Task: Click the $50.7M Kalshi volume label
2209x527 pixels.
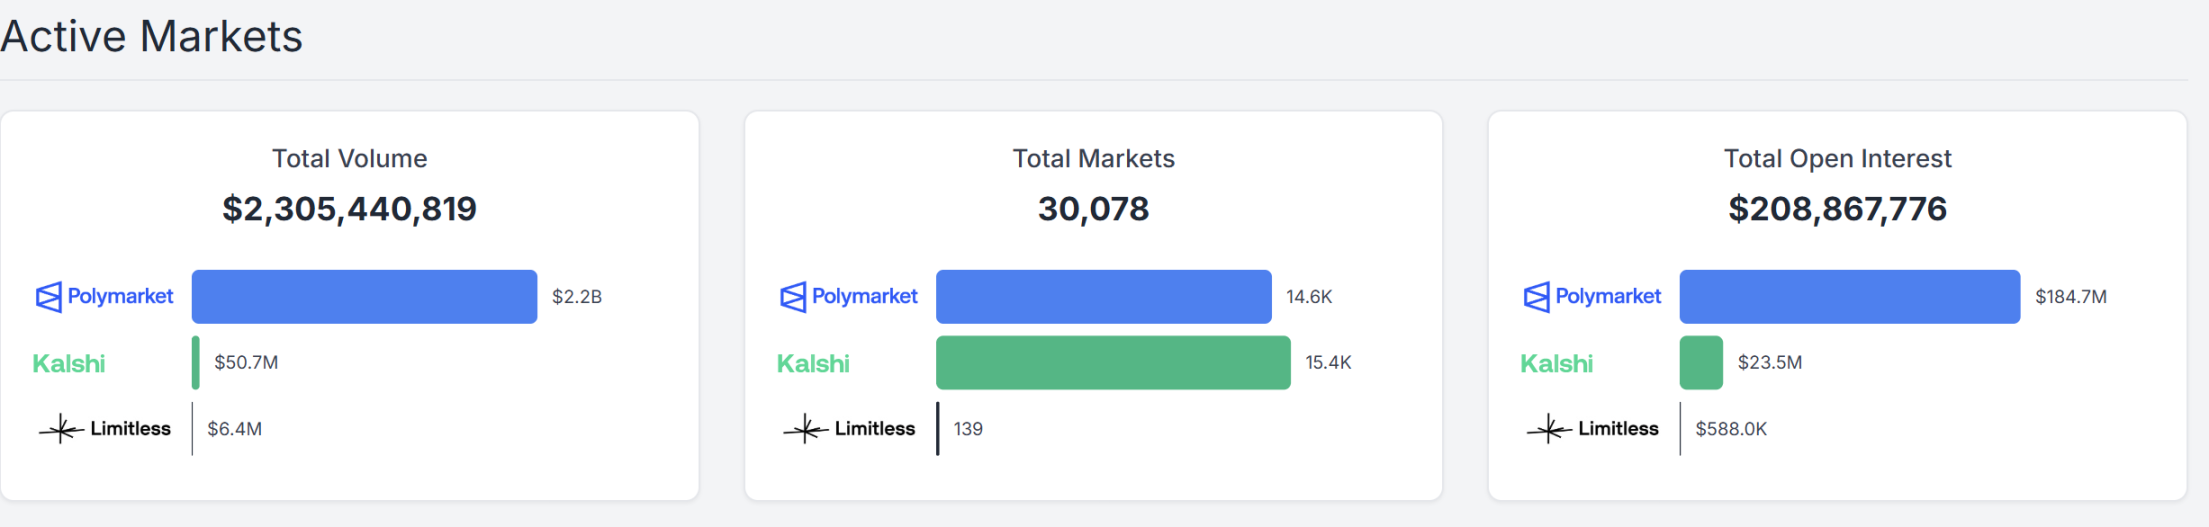Action: (246, 363)
